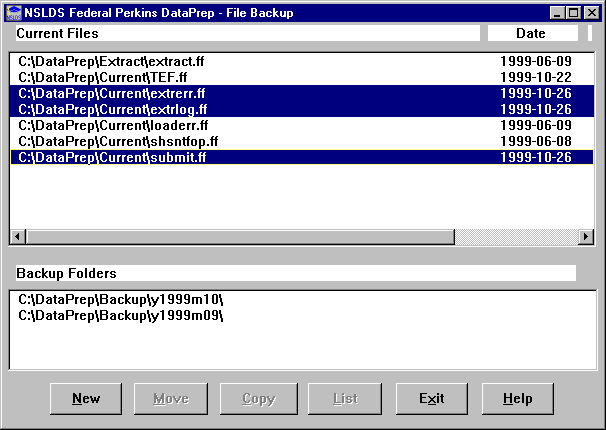Click date 1999-10-22 of TEF.ff
This screenshot has width=606, height=430.
pos(536,77)
